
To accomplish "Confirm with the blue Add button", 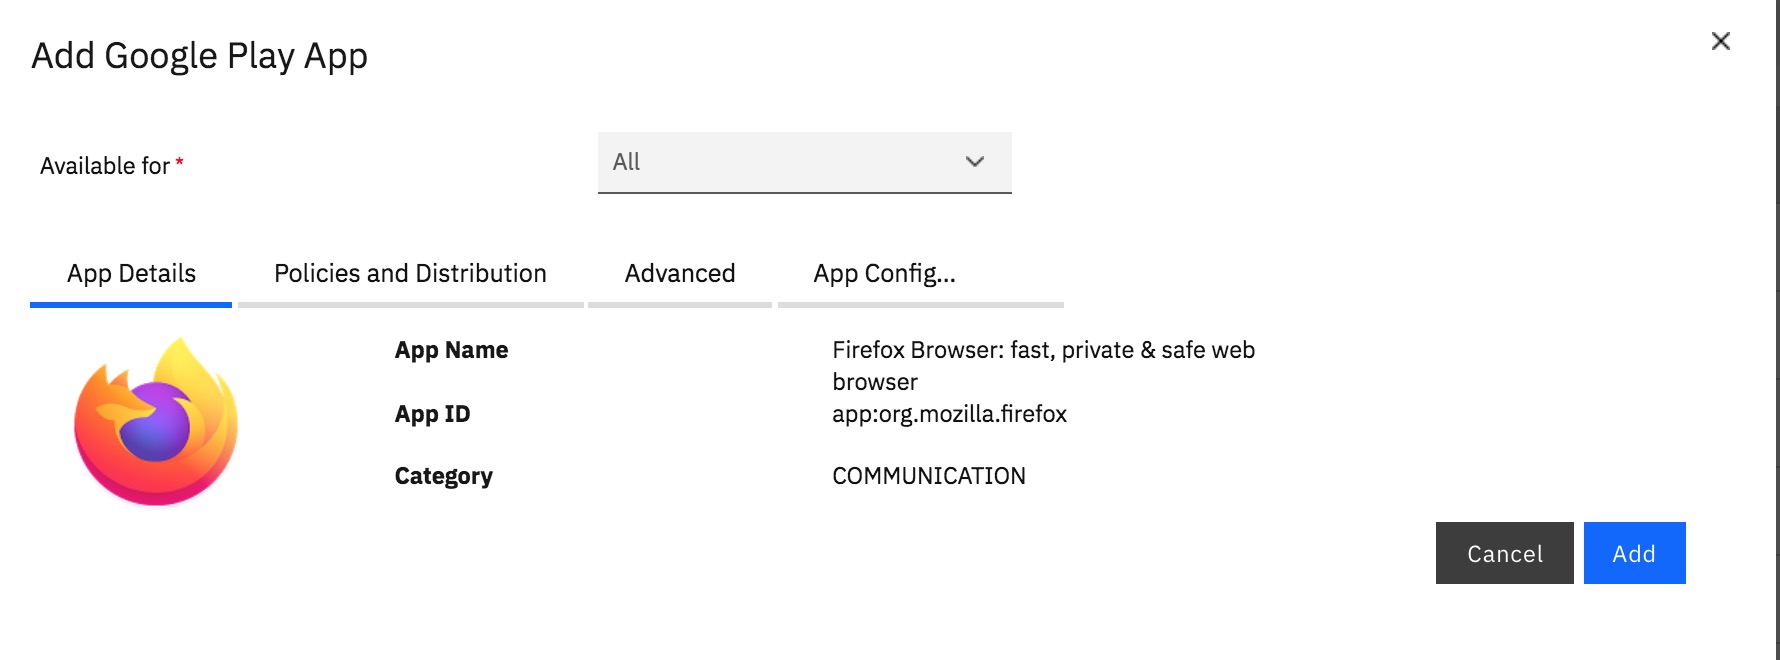I will [x=1634, y=553].
